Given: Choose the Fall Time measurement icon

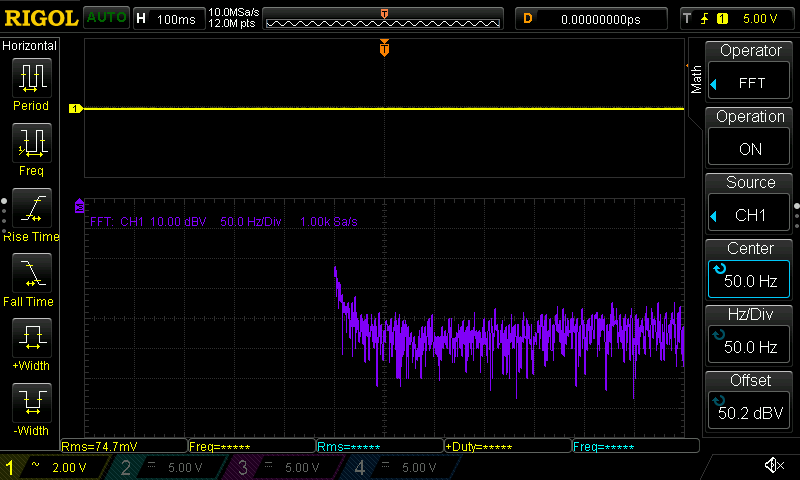Looking at the screenshot, I should tap(30, 274).
